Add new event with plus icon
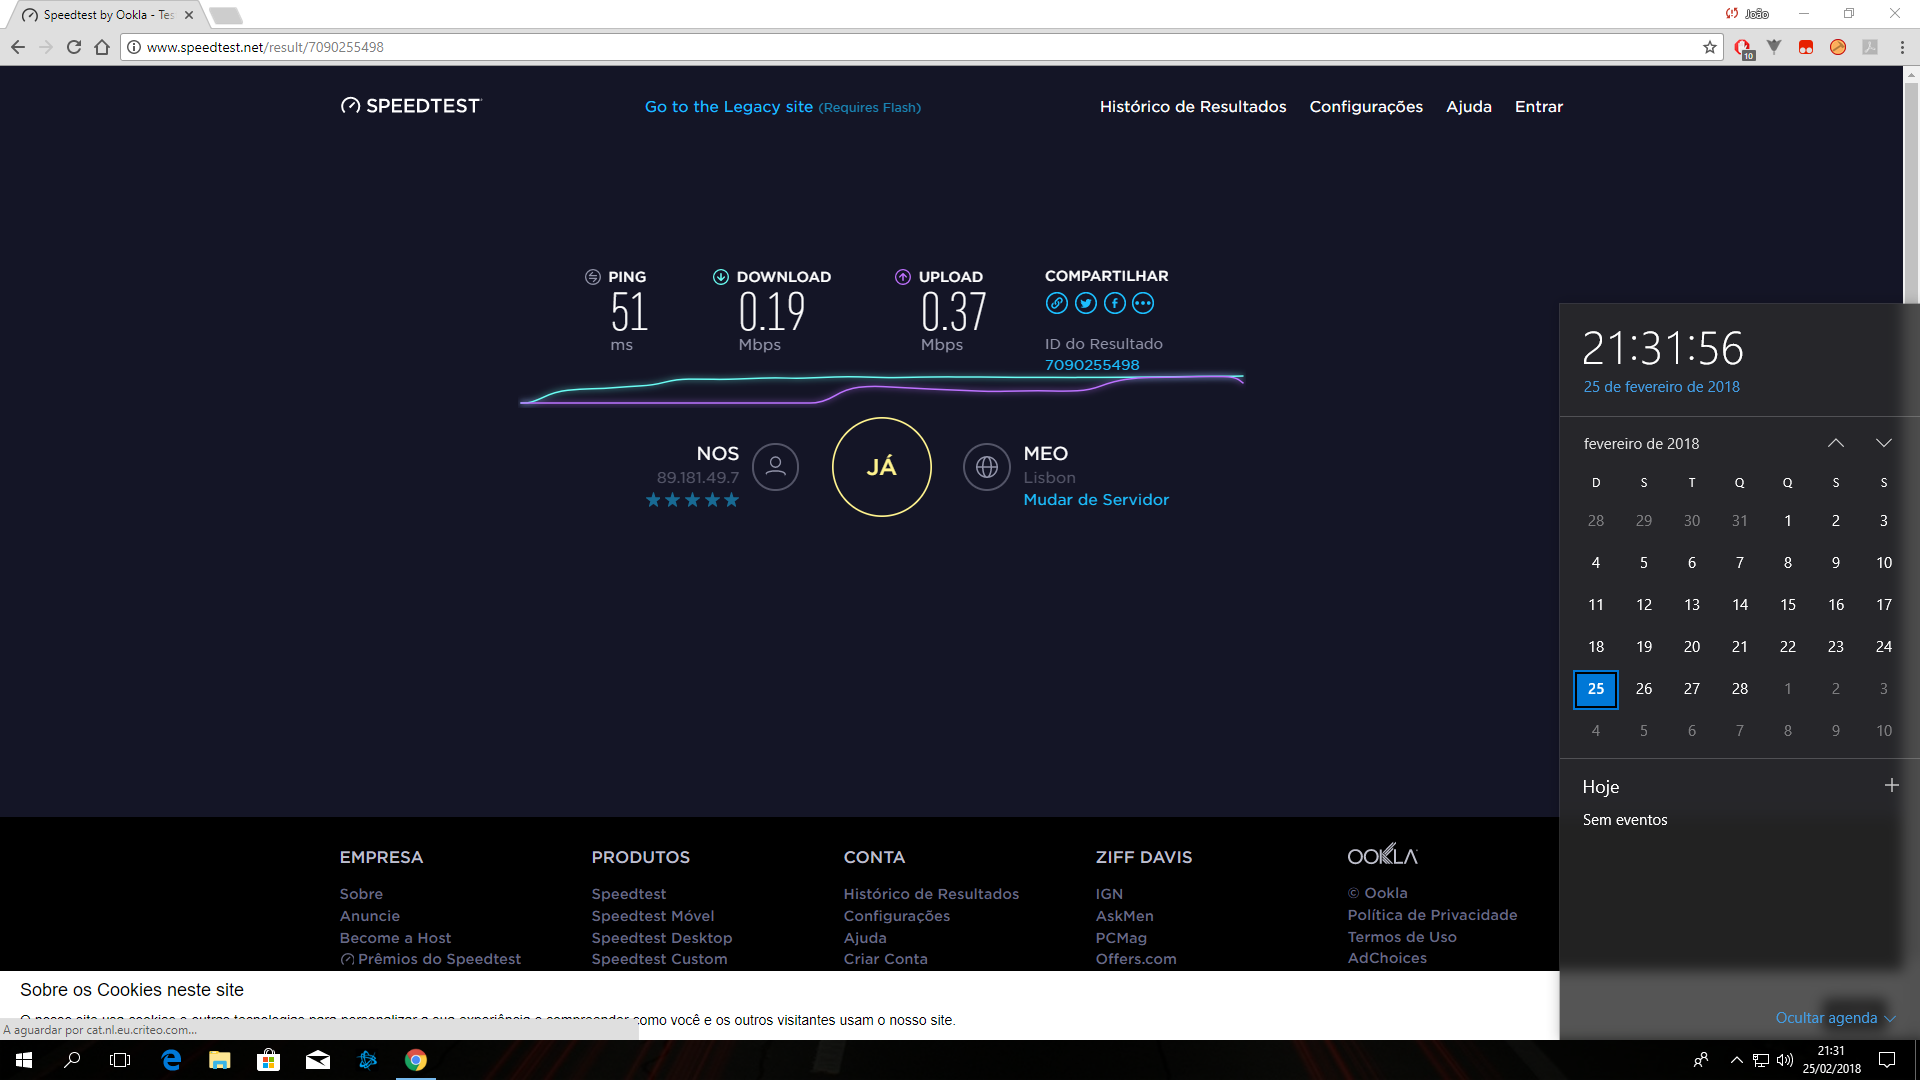The height and width of the screenshot is (1080, 1920). [x=1891, y=786]
